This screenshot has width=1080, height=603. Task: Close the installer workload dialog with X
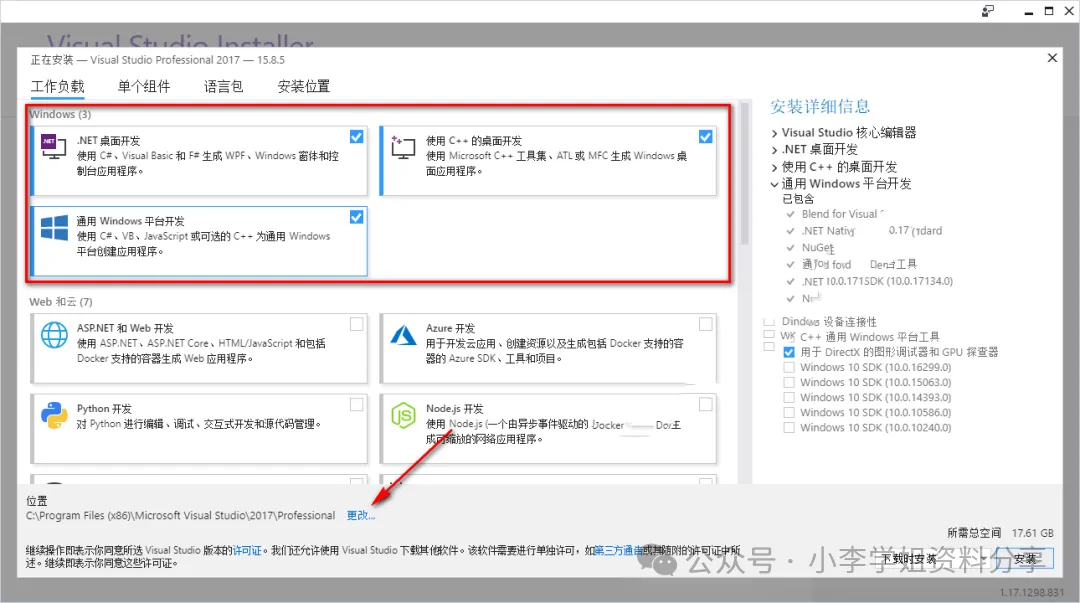point(1052,58)
